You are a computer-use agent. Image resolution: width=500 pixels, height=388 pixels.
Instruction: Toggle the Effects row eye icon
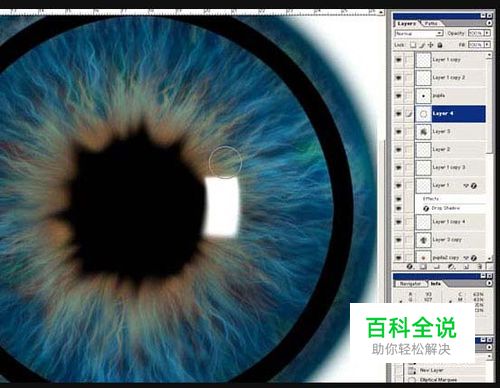point(398,199)
